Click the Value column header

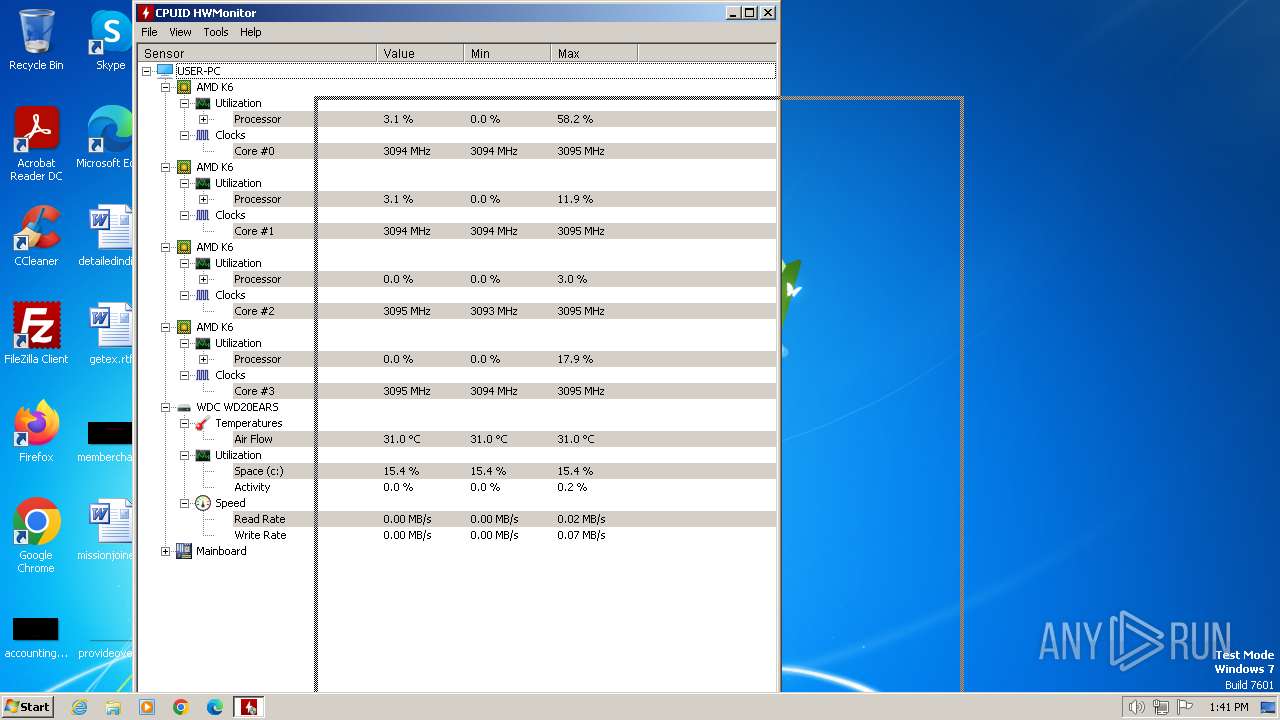[x=420, y=53]
